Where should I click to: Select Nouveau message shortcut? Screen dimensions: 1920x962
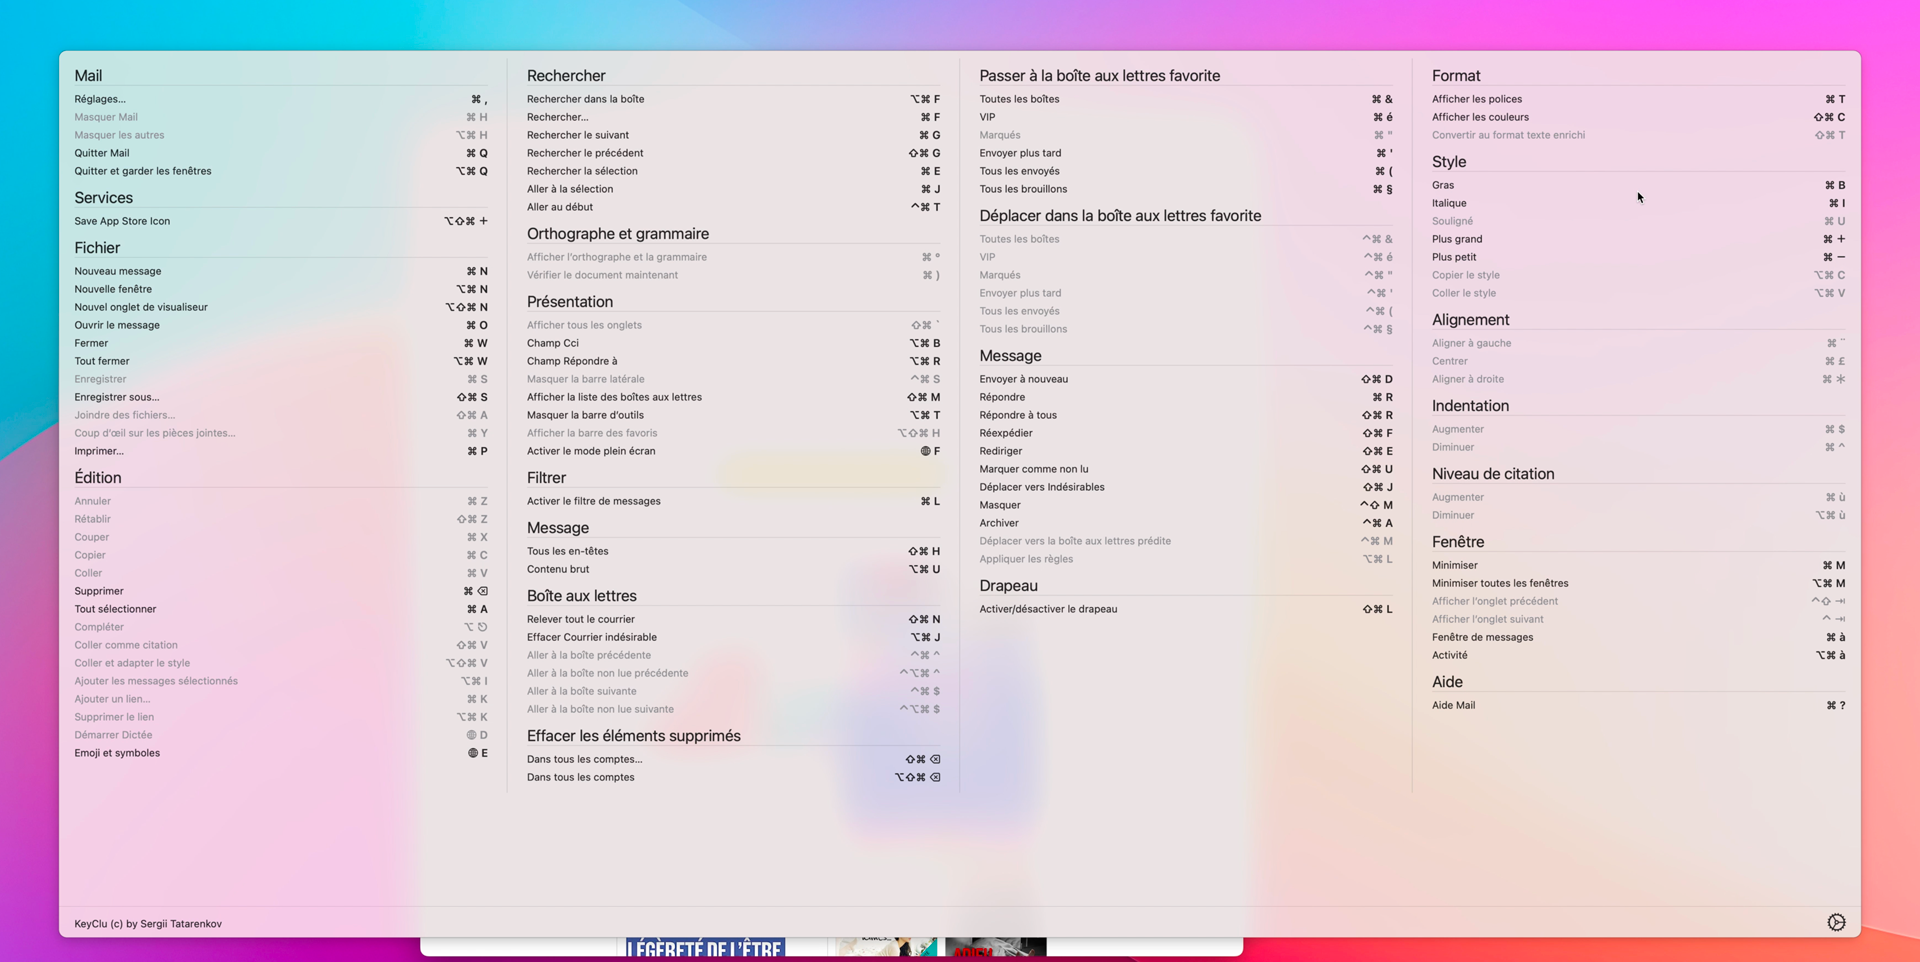click(x=281, y=271)
